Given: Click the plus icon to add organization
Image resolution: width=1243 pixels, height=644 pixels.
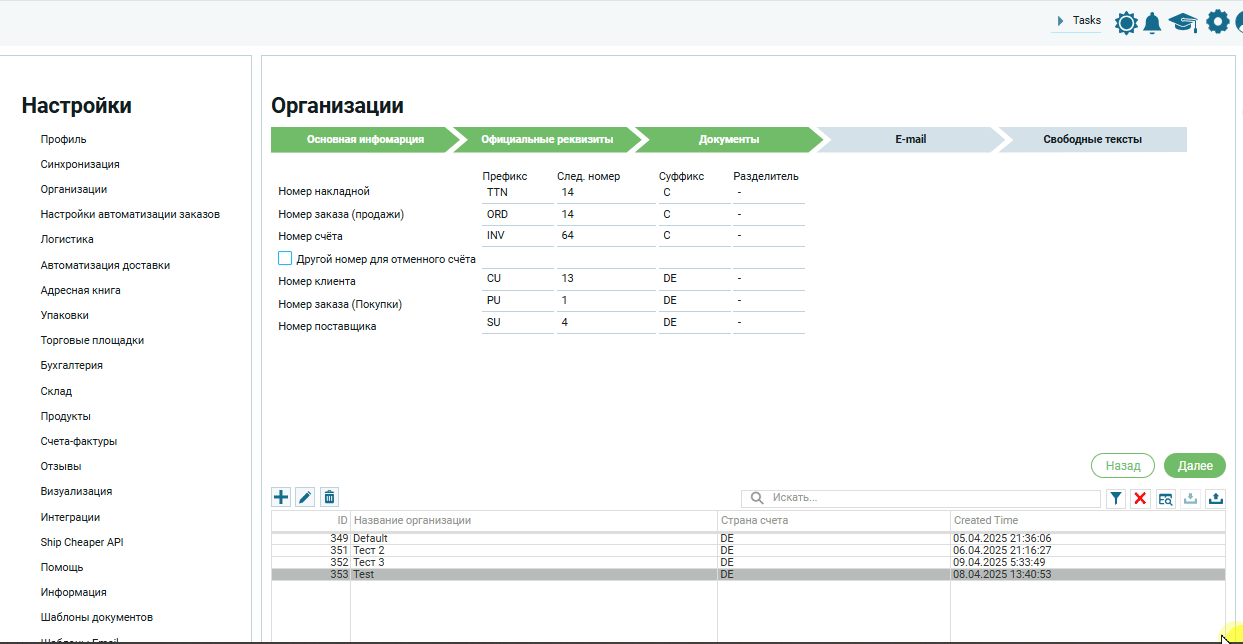Looking at the screenshot, I should click(x=281, y=497).
